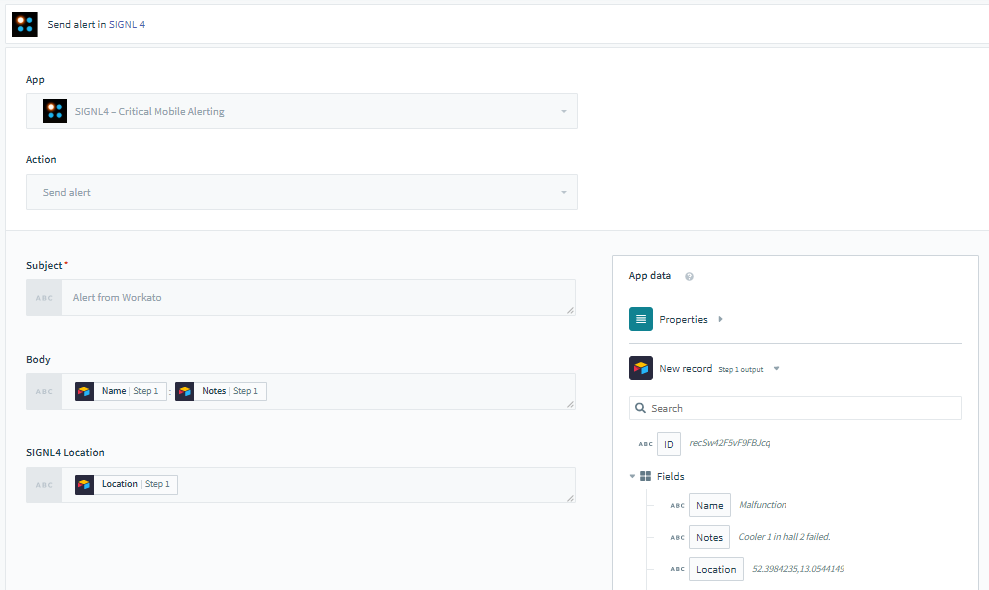Click ABC type icon beside ID datapill
Image resolution: width=989 pixels, height=590 pixels.
(x=645, y=444)
